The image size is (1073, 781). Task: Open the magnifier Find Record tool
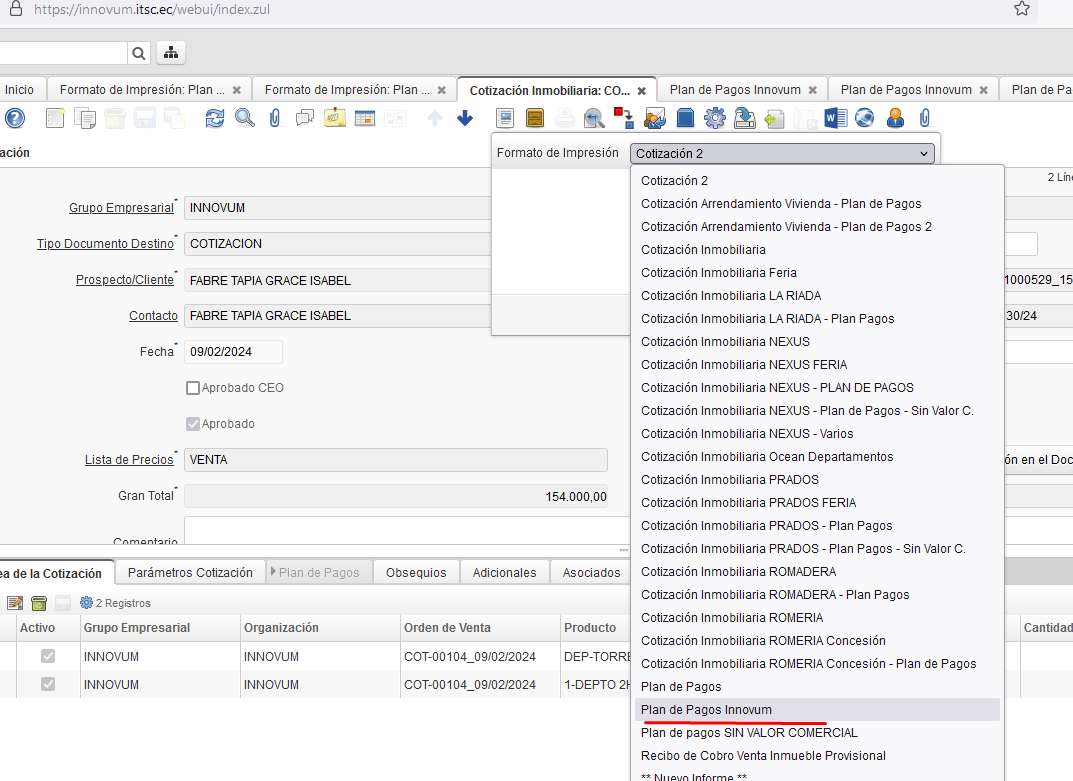tap(245, 118)
